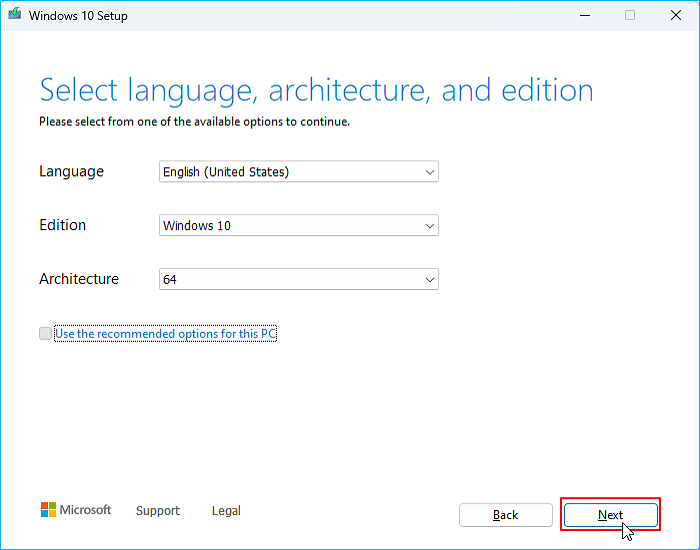
Task: Click the Language field label
Action: (71, 172)
